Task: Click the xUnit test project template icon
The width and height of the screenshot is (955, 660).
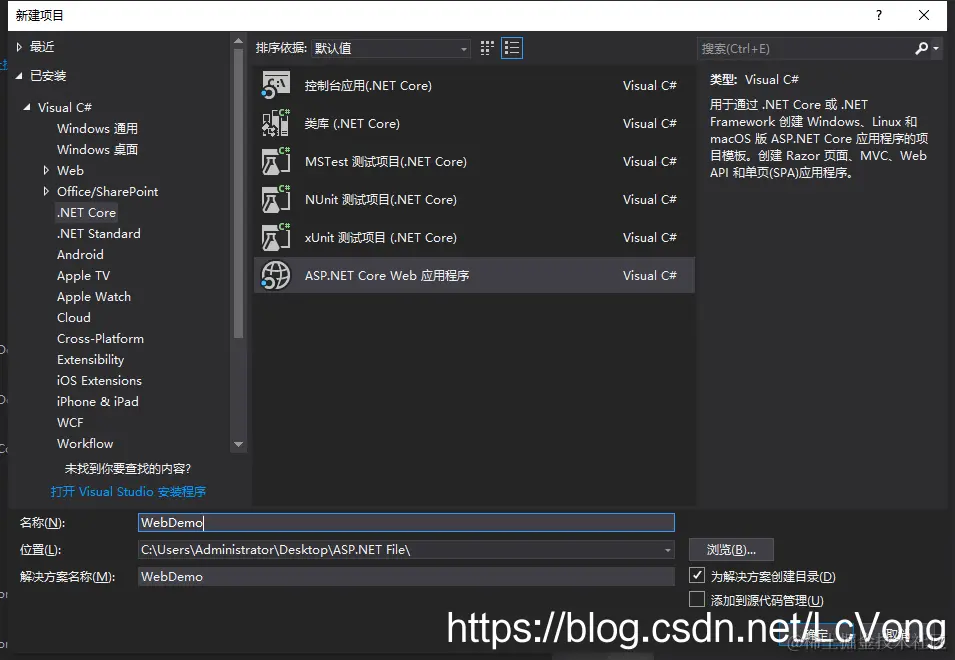Action: click(276, 237)
